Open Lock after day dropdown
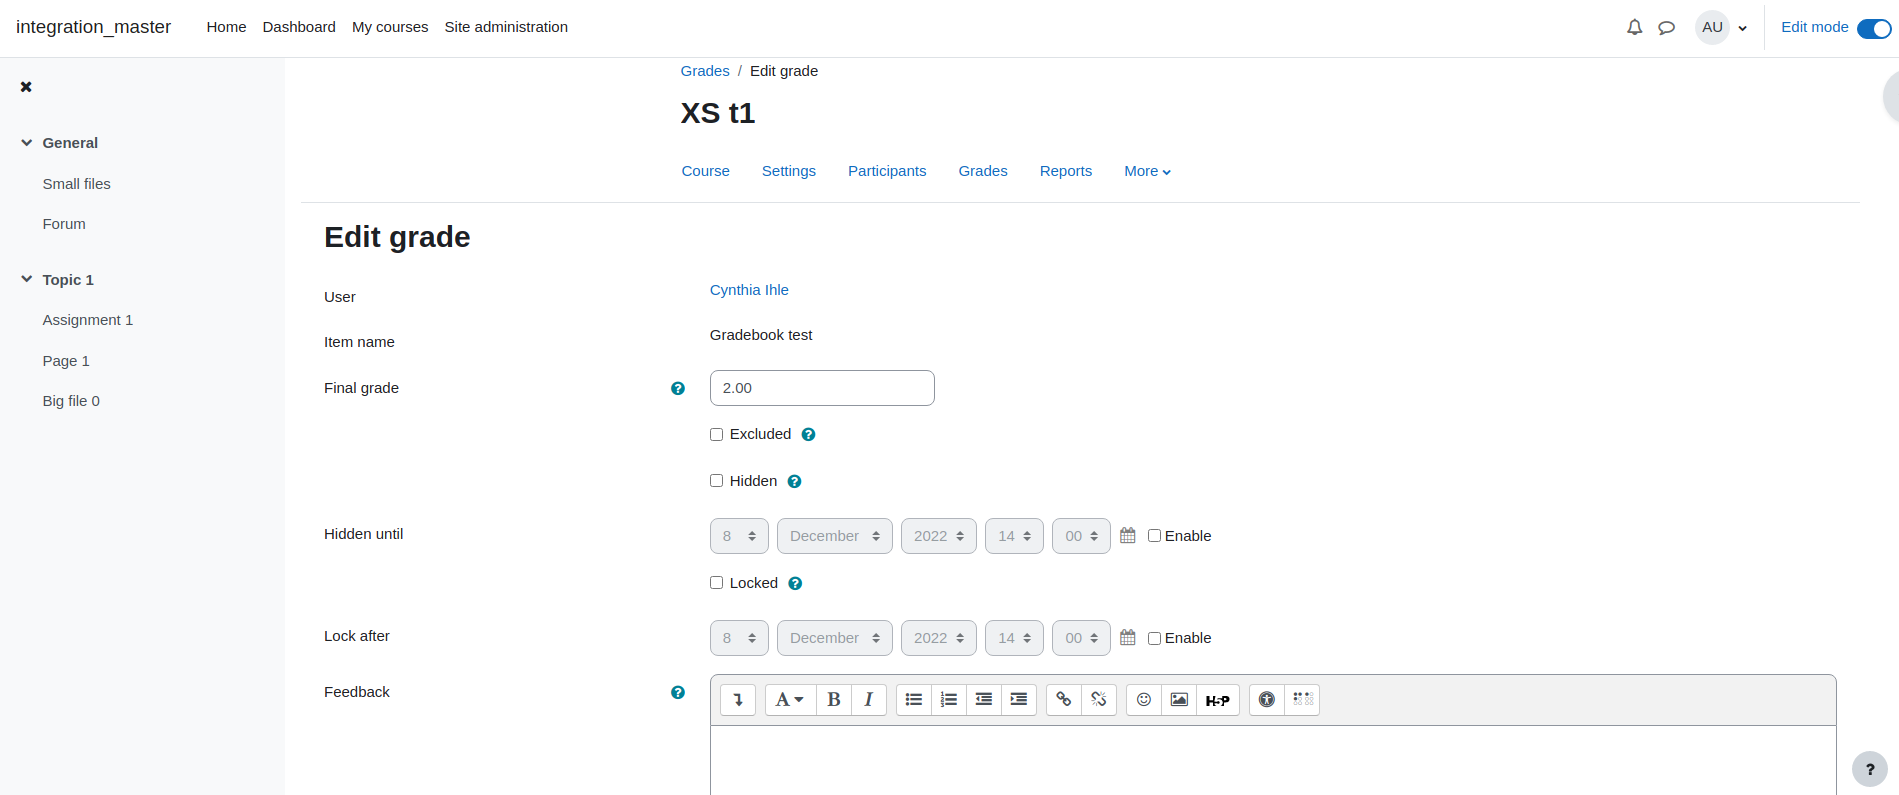Viewport: 1899px width, 795px height. 739,638
